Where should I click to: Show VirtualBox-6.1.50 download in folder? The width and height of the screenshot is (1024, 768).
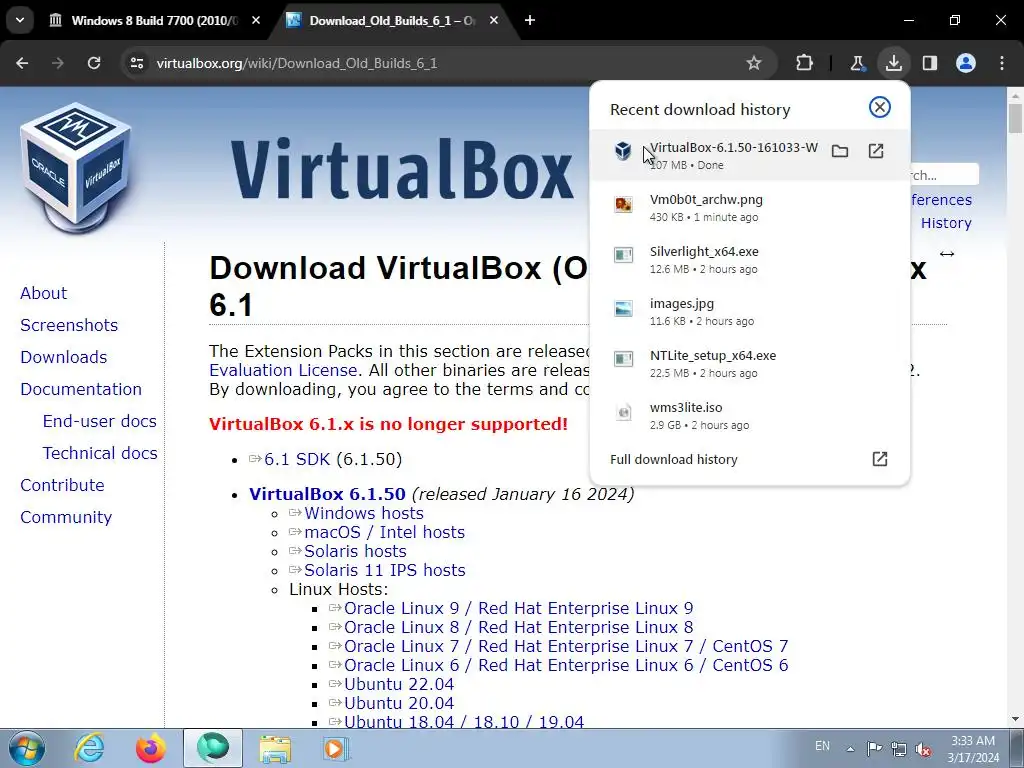[x=840, y=152]
